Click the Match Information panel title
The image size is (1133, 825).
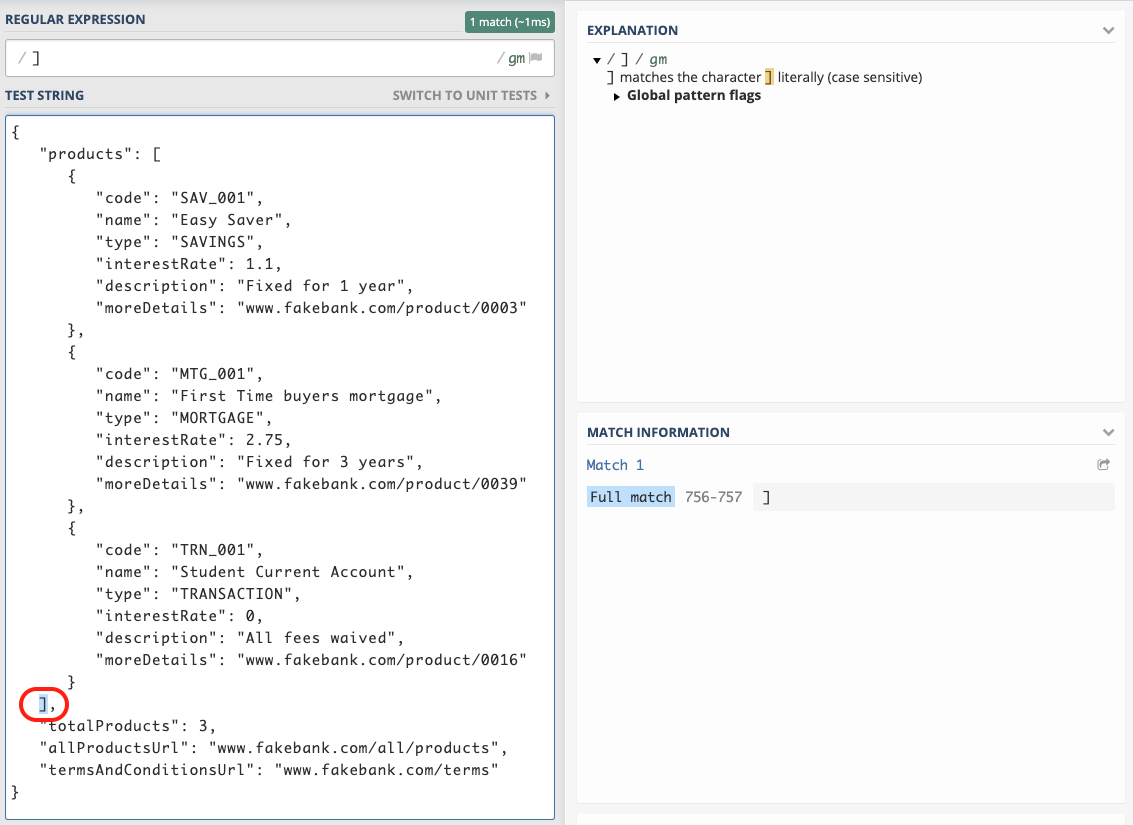658,433
